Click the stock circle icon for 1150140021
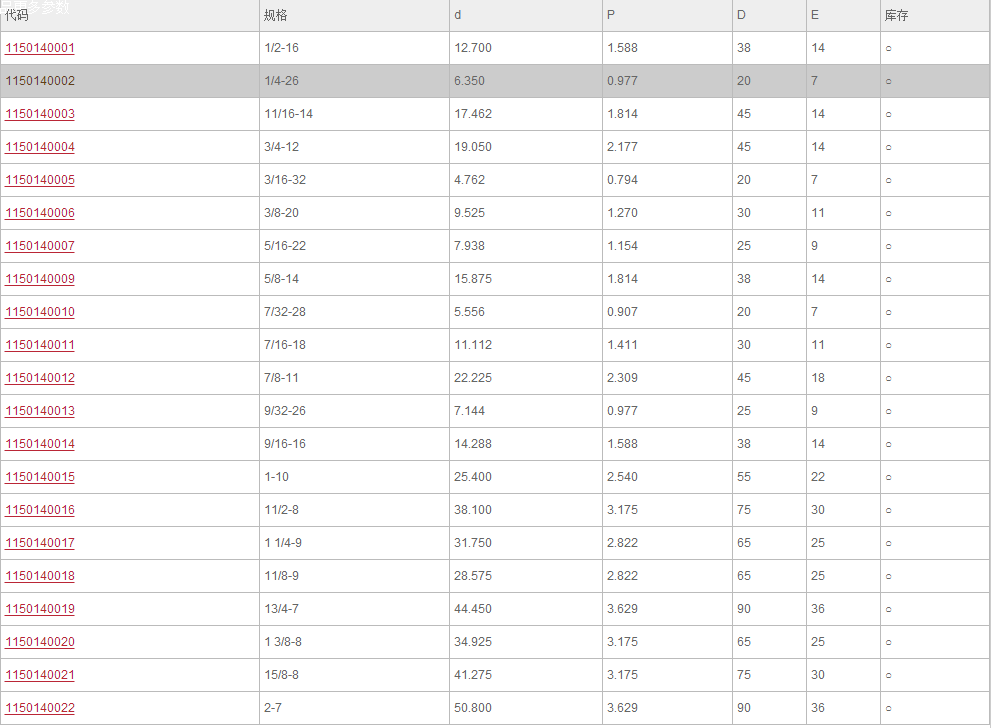The width and height of the screenshot is (991, 728). [x=889, y=676]
